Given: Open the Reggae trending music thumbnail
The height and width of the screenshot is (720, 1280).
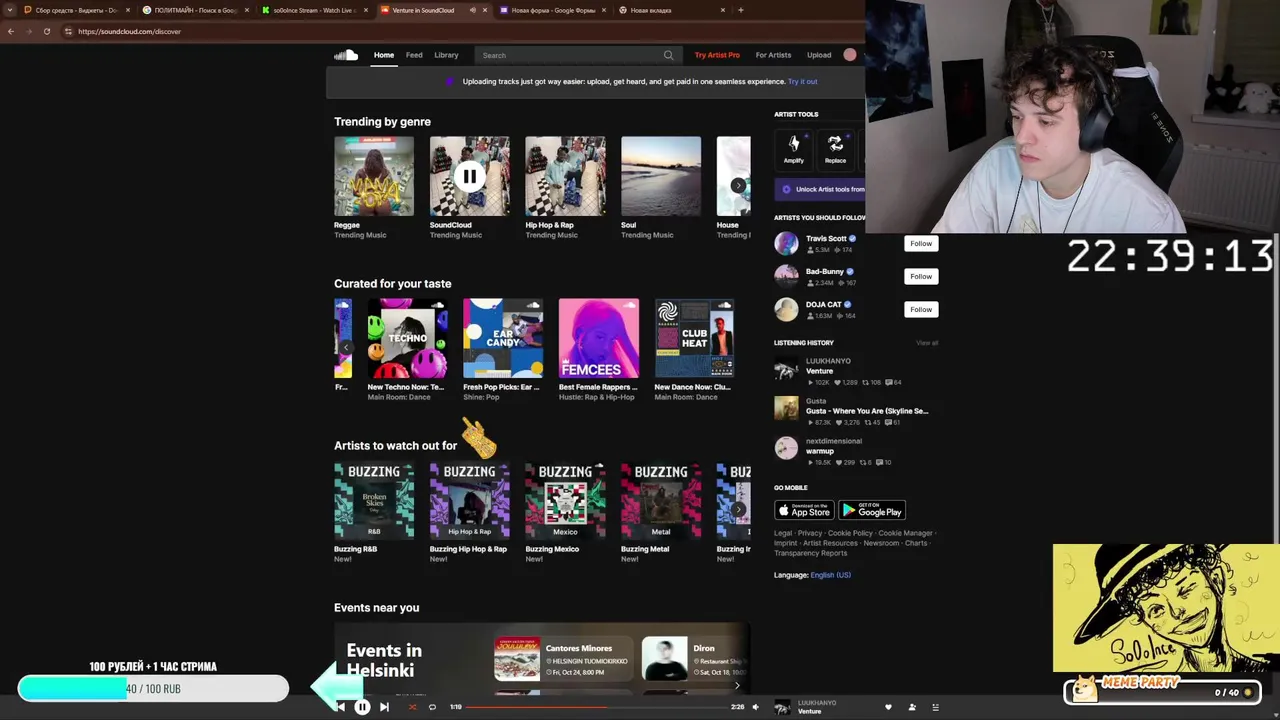Looking at the screenshot, I should [374, 176].
